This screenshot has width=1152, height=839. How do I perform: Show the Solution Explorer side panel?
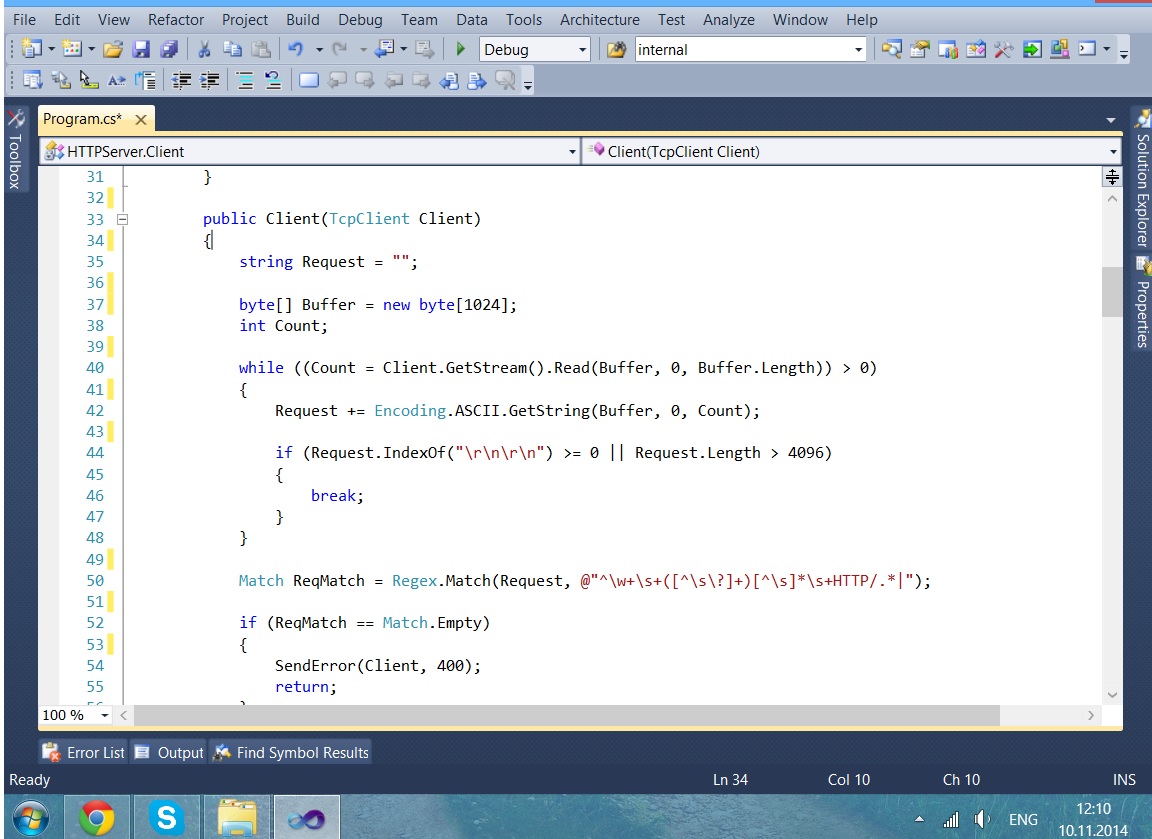pos(1141,190)
